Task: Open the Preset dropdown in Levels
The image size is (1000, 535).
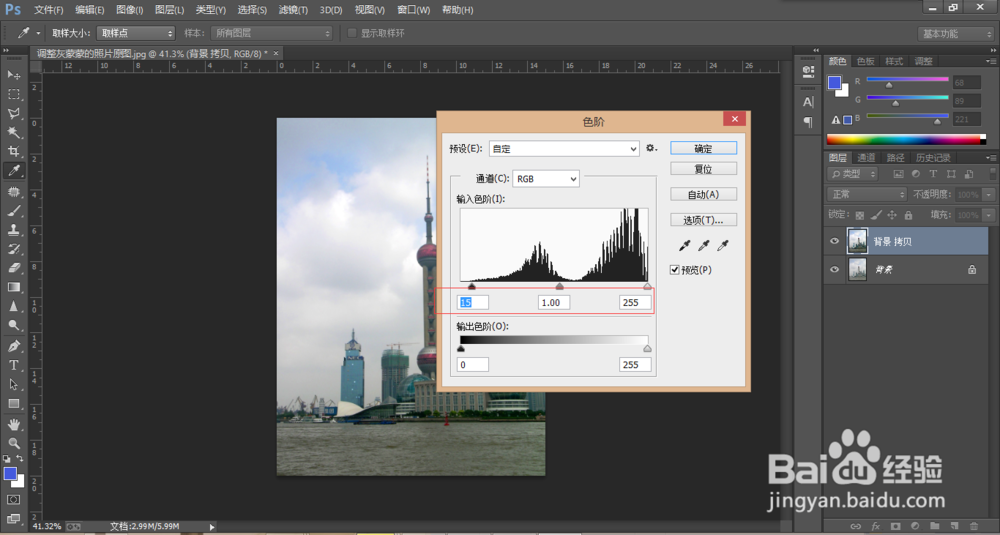Action: pyautogui.click(x=564, y=149)
